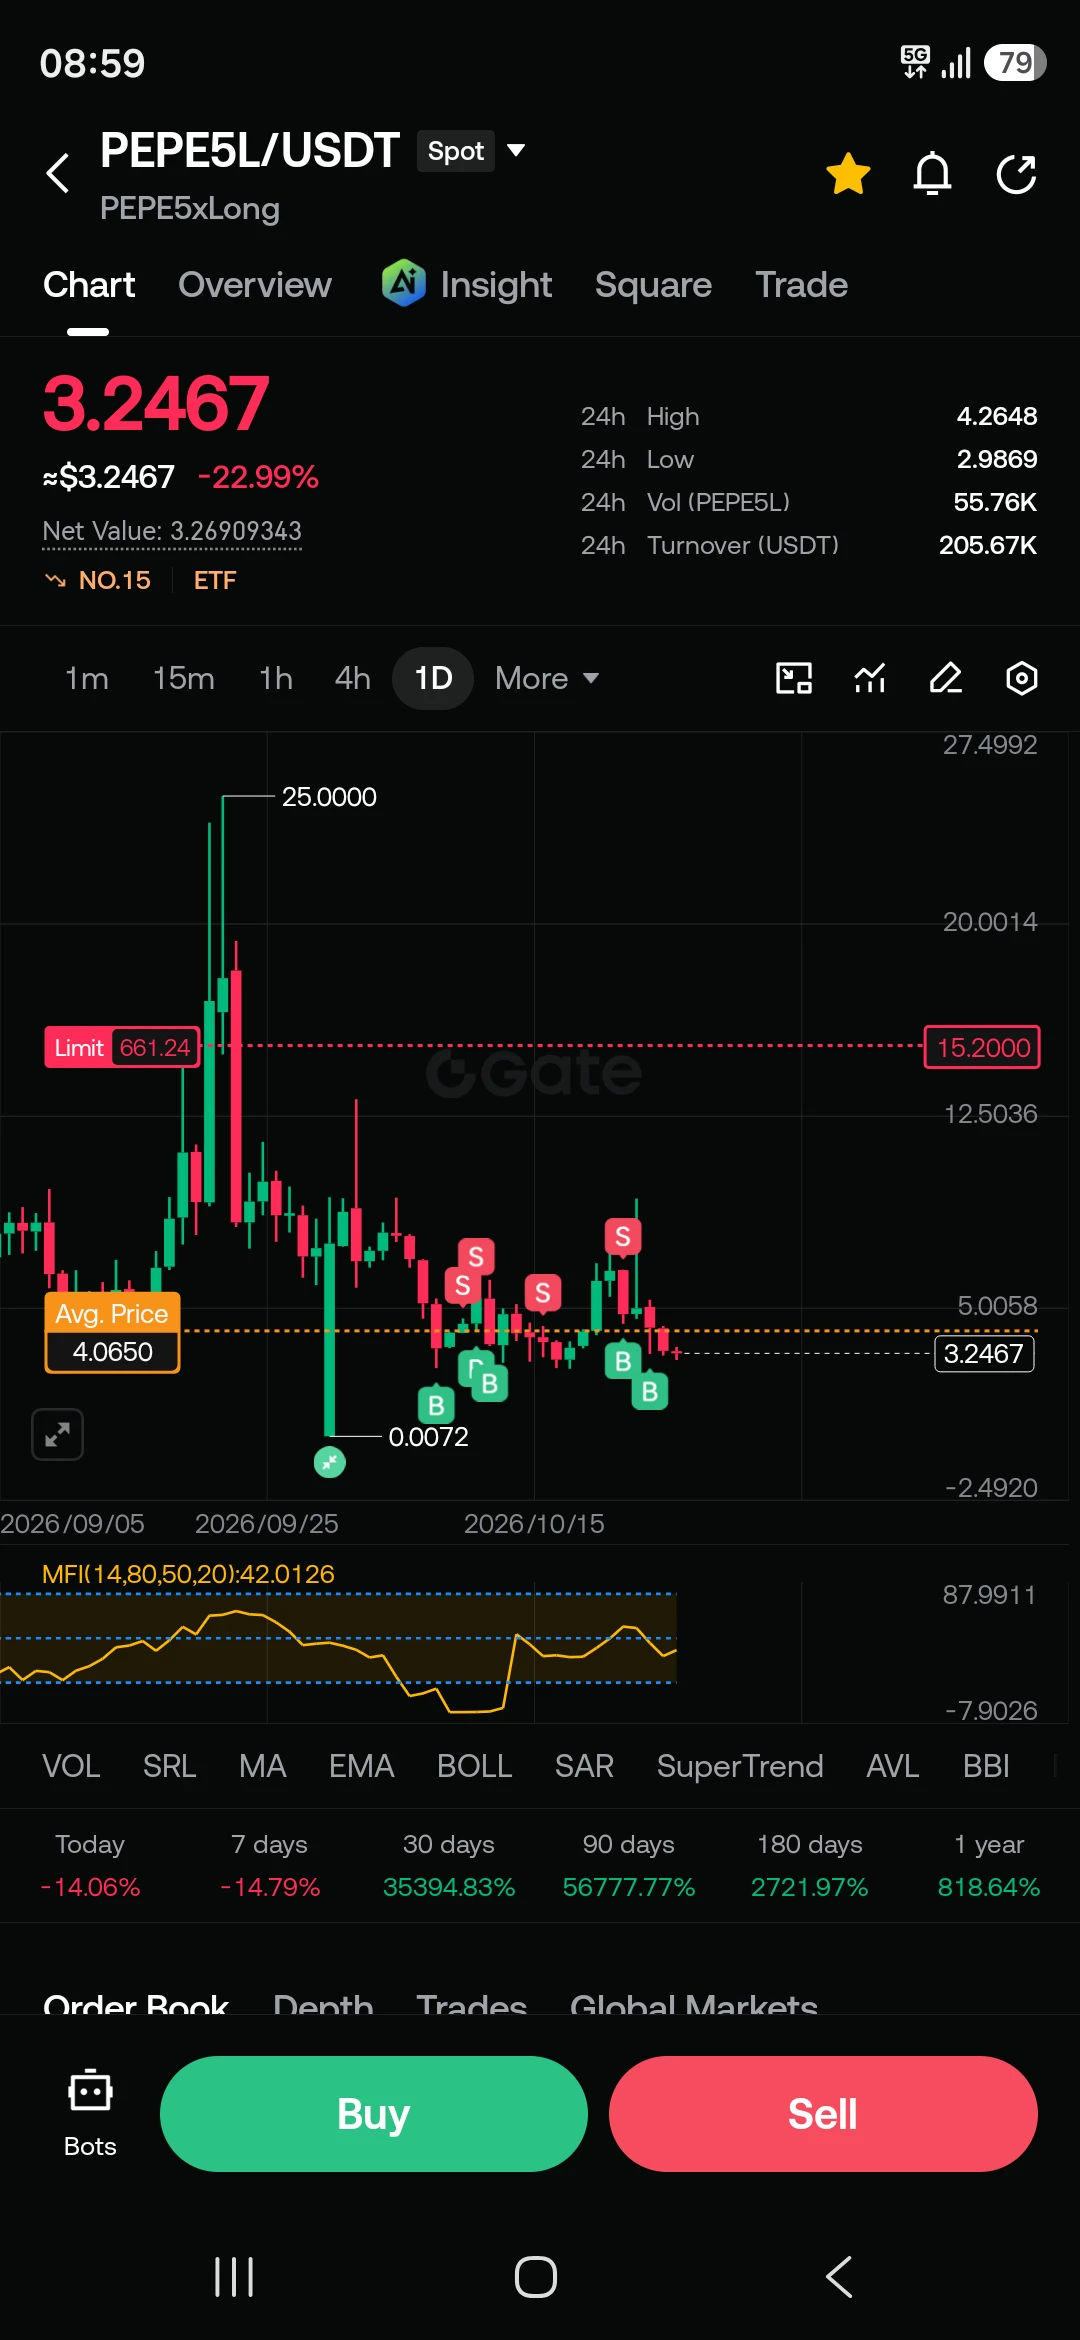Select the BBI indicator

pyautogui.click(x=986, y=1766)
